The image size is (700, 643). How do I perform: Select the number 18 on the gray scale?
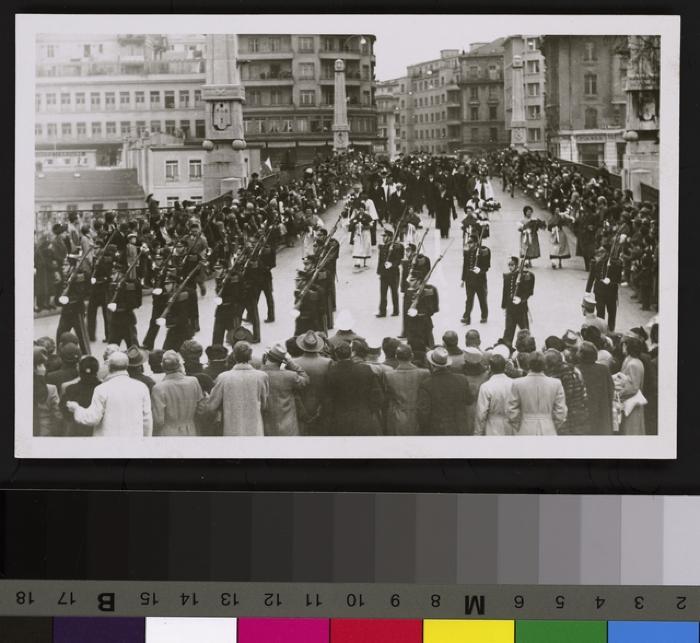(24, 599)
